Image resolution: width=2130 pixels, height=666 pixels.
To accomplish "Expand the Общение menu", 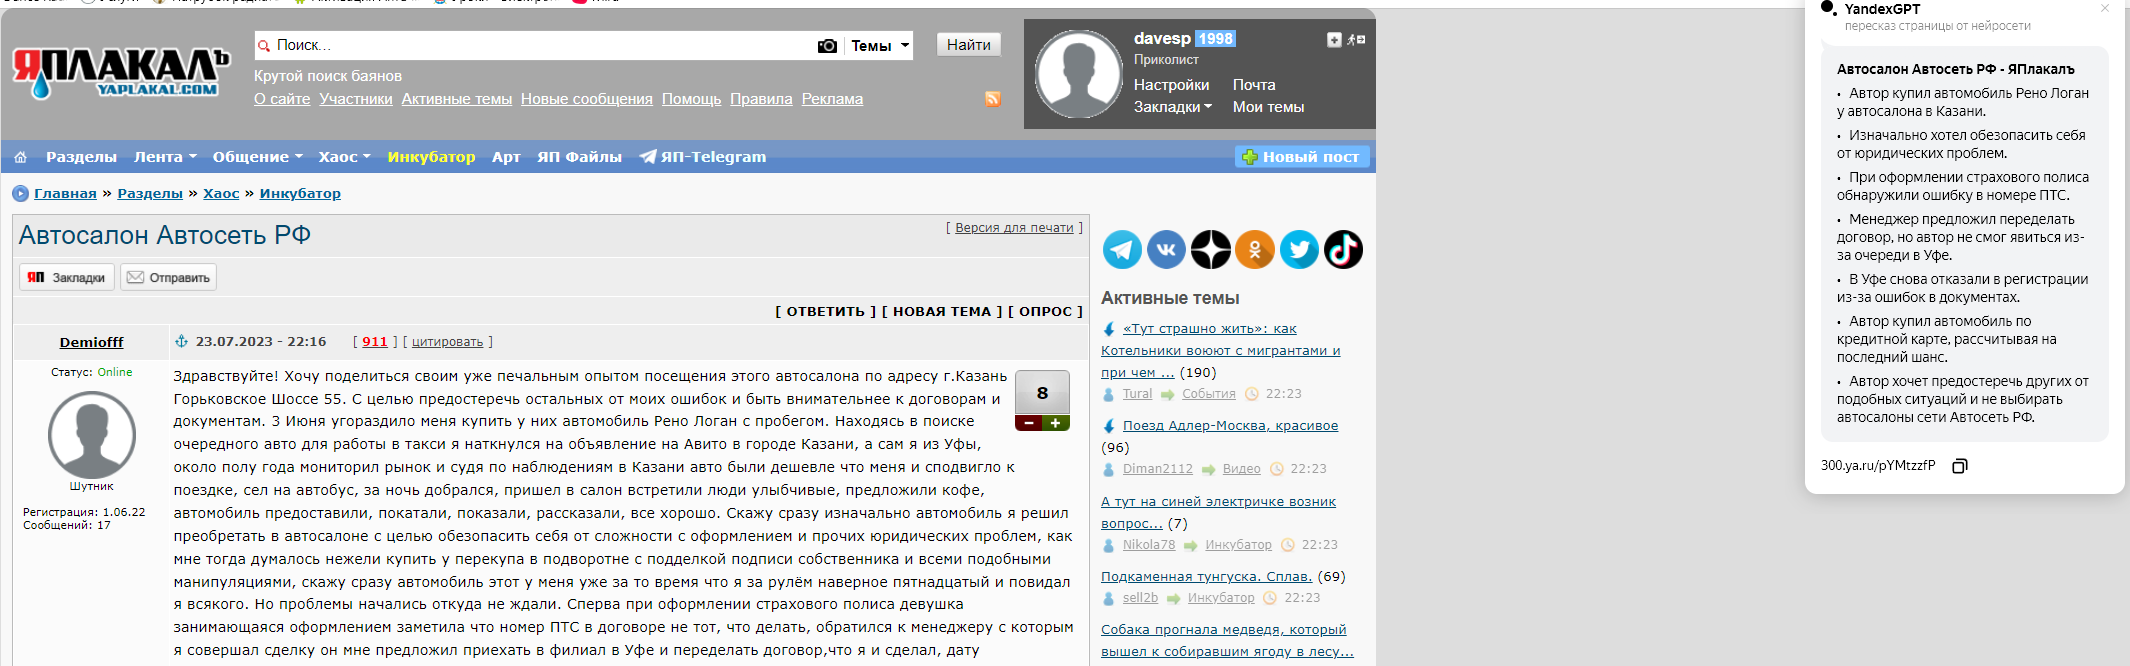I will 257,157.
